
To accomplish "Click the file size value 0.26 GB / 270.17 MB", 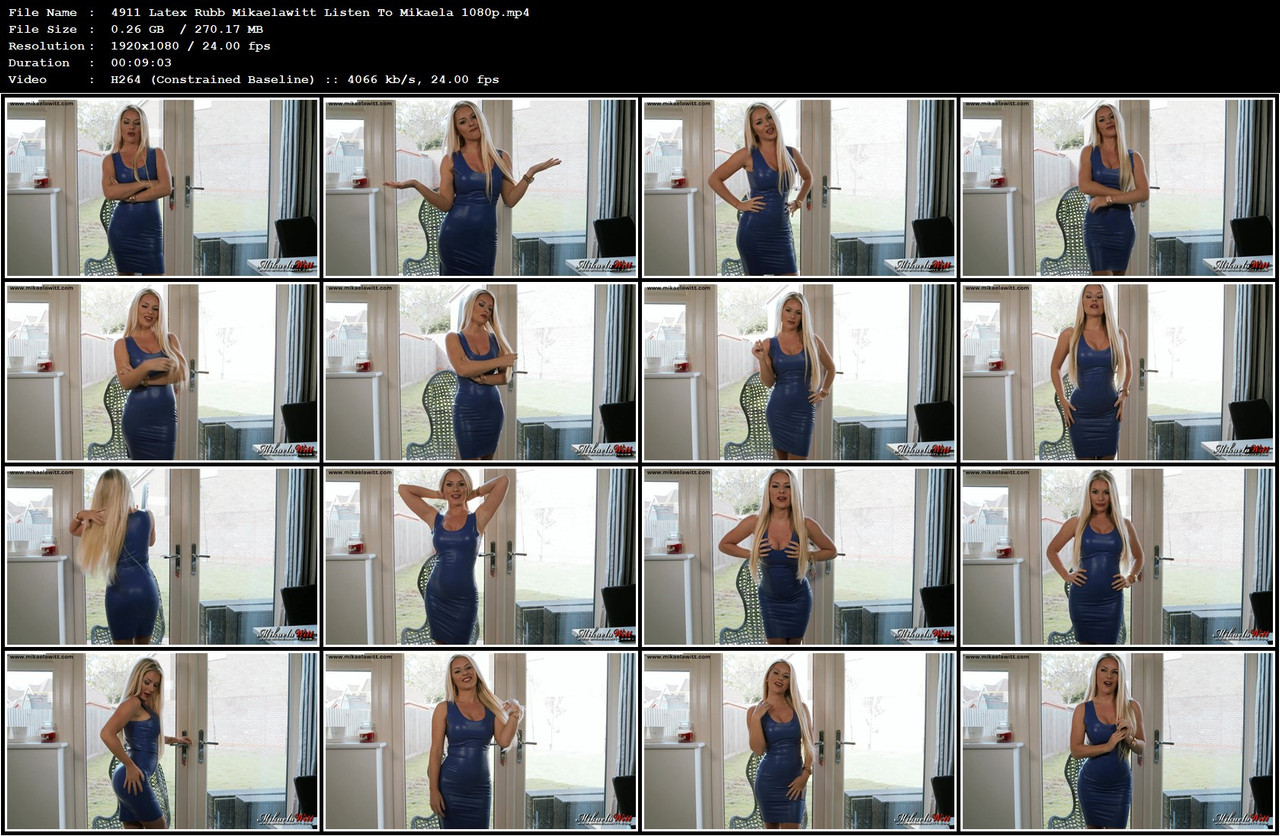I will pyautogui.click(x=187, y=30).
